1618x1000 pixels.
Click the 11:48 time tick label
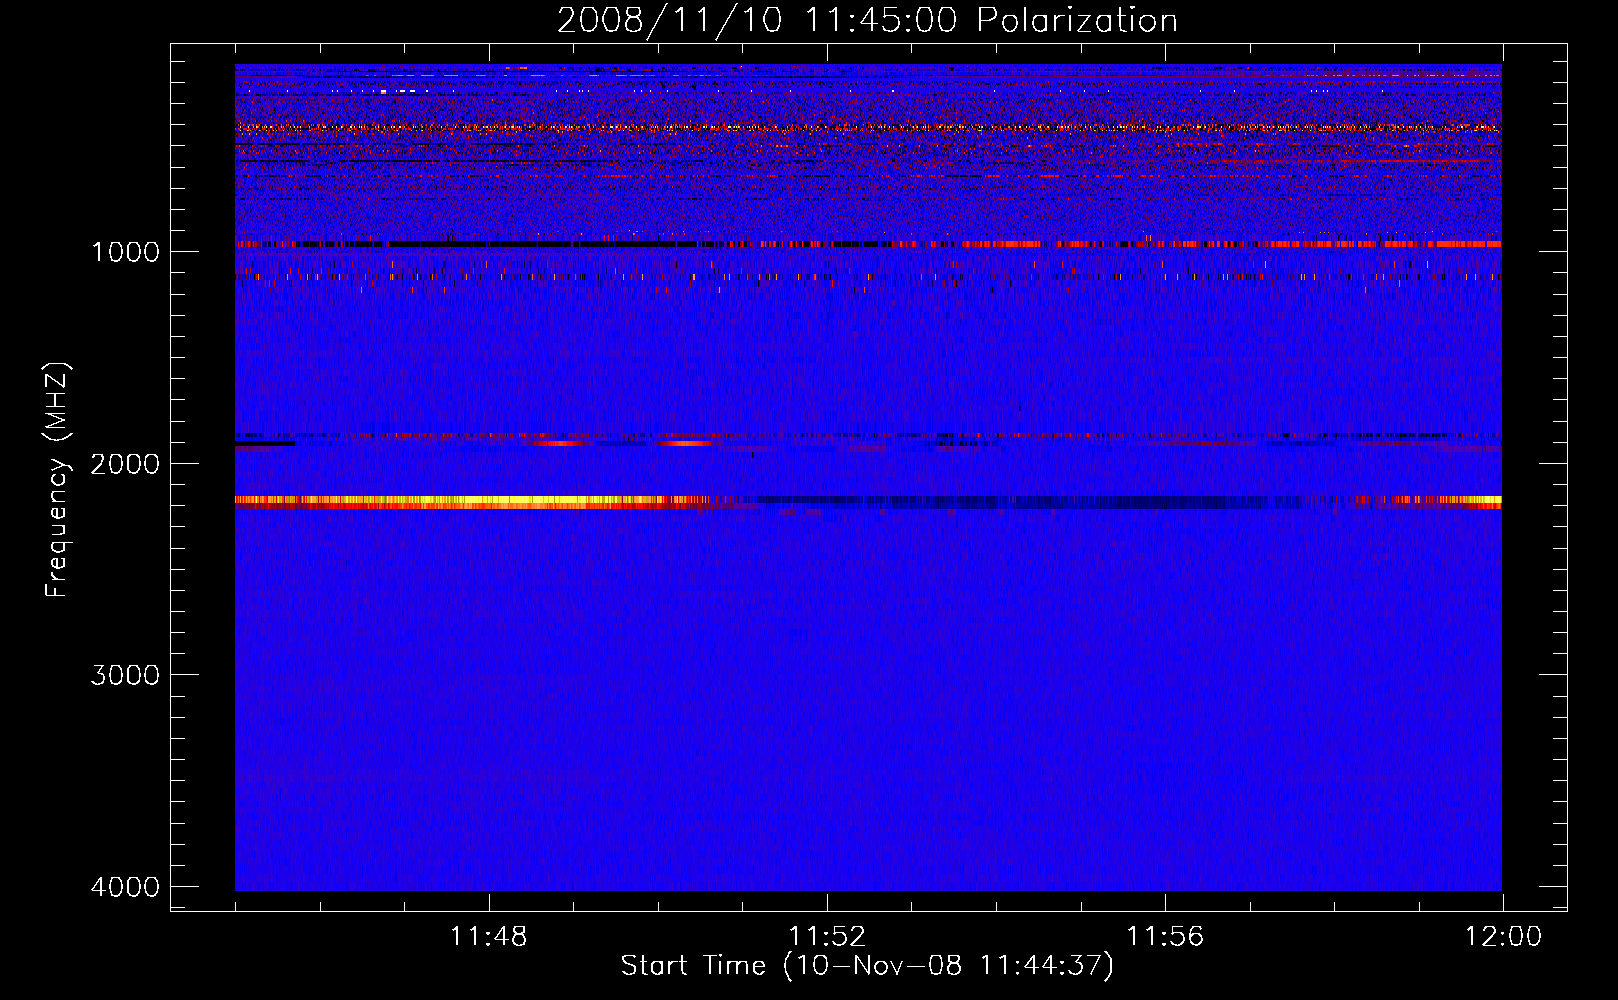(489, 937)
